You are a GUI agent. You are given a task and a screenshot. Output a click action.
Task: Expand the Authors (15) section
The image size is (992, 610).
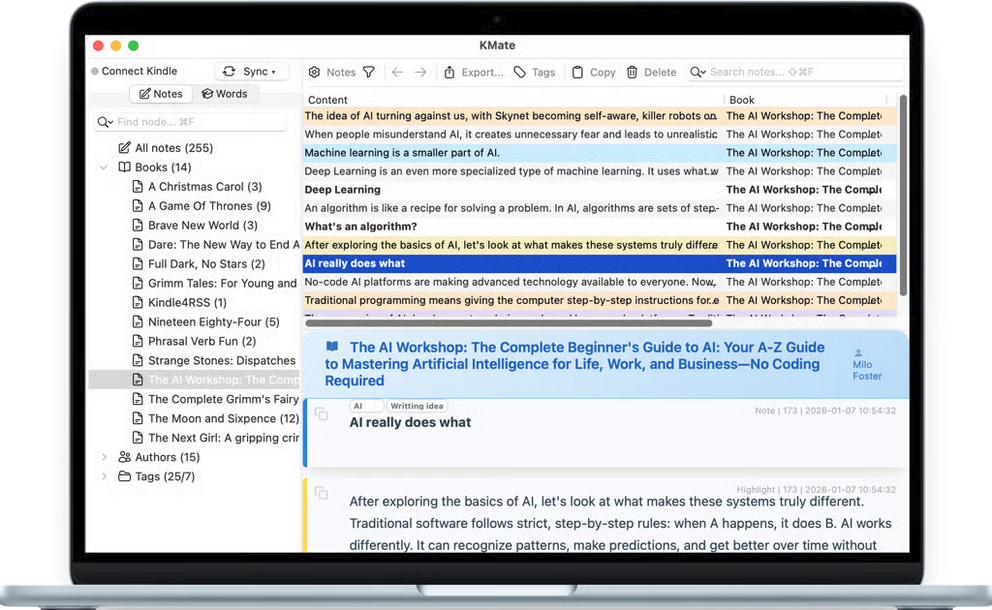[x=104, y=457]
